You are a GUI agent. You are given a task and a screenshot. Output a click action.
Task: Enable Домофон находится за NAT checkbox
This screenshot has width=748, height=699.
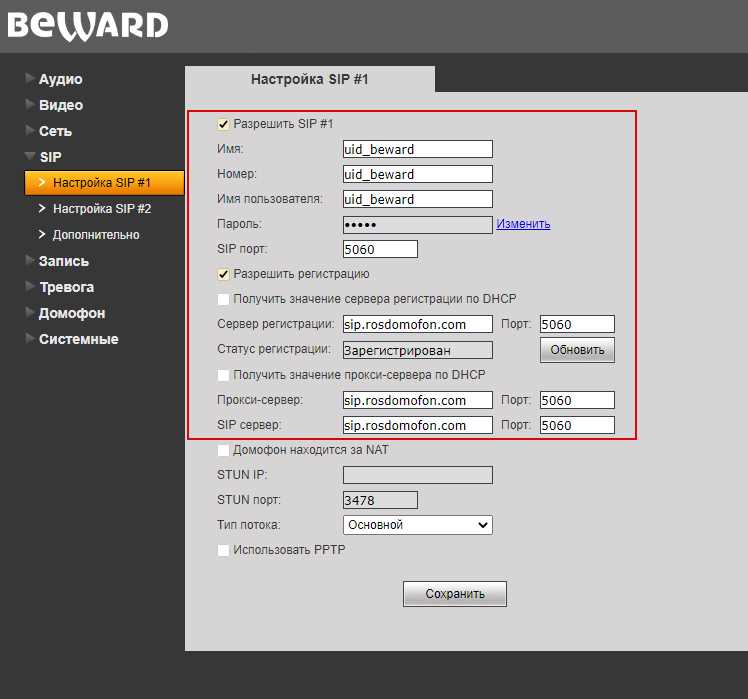[223, 450]
